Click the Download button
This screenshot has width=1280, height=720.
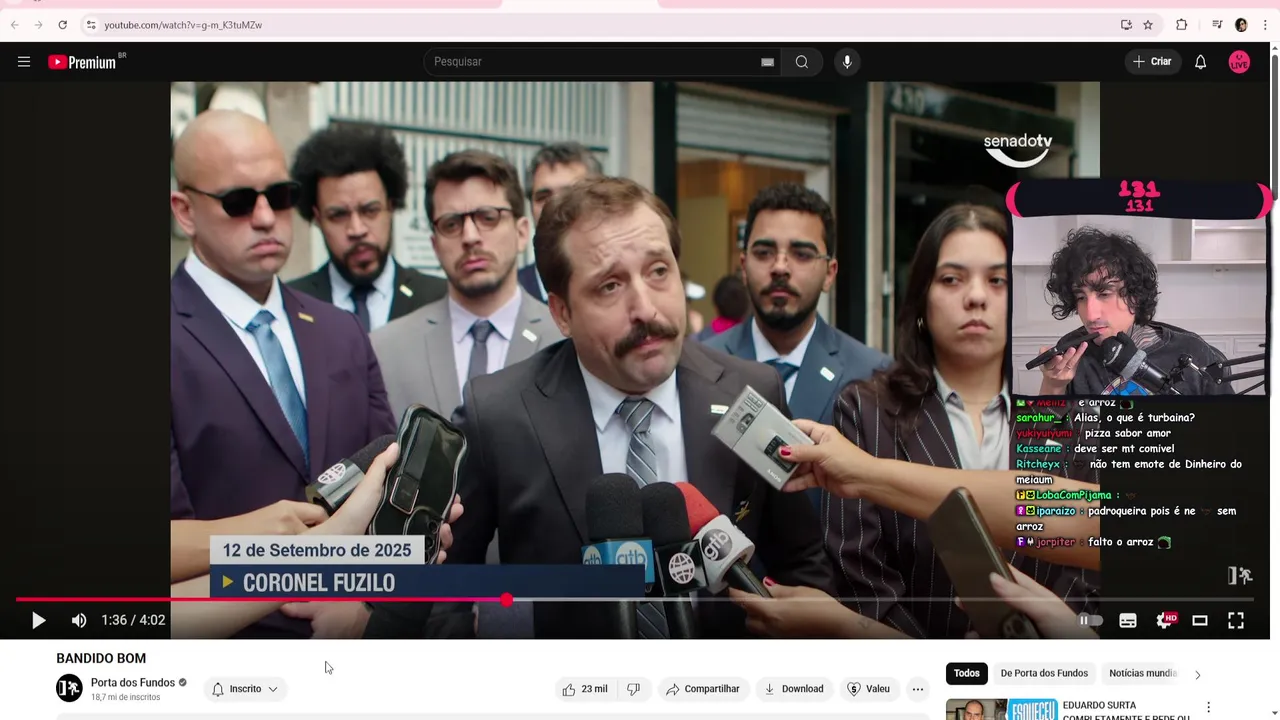[x=794, y=689]
